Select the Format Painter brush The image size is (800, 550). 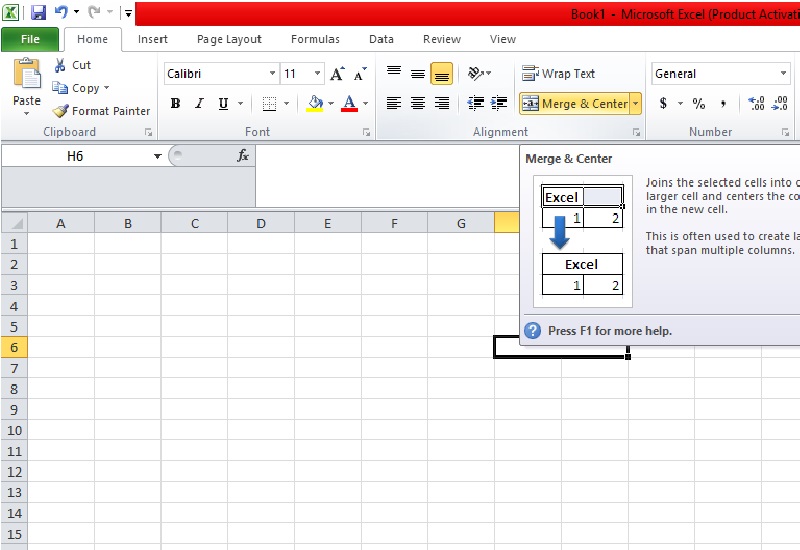tap(61, 111)
